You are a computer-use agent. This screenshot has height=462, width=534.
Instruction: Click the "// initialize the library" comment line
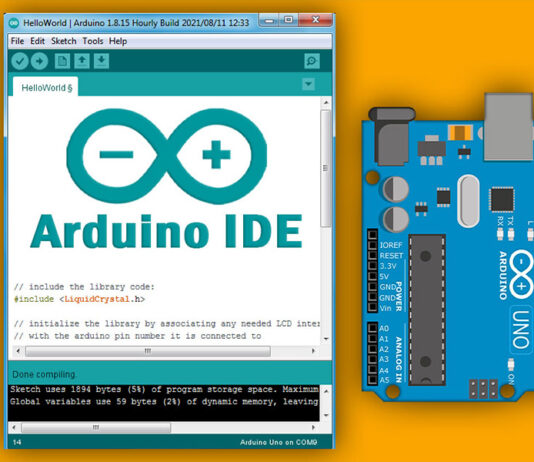[167, 324]
